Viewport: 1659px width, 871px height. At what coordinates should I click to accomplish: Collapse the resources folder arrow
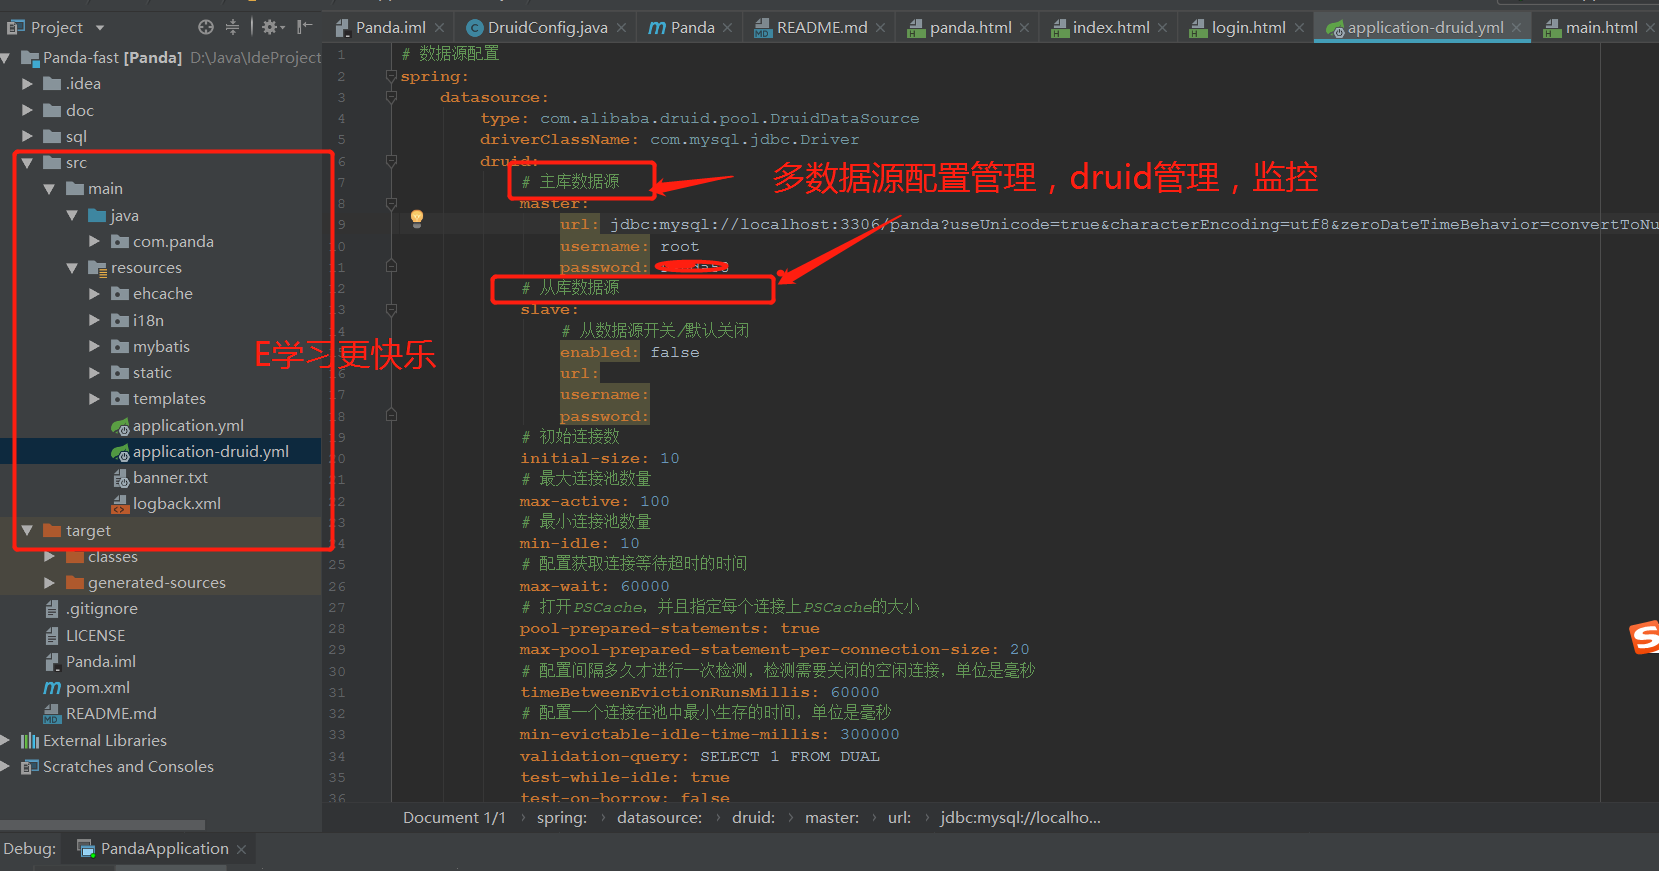(72, 268)
